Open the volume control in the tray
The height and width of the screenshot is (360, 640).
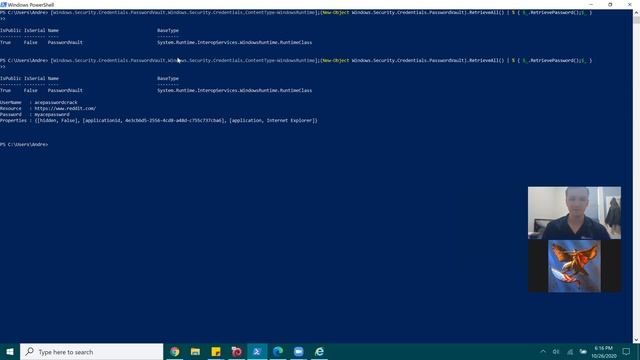click(556, 351)
